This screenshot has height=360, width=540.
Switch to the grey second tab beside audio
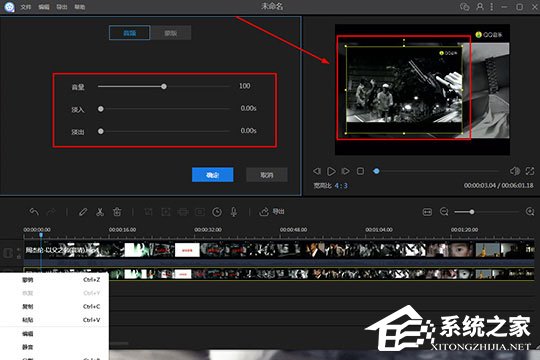click(x=171, y=33)
